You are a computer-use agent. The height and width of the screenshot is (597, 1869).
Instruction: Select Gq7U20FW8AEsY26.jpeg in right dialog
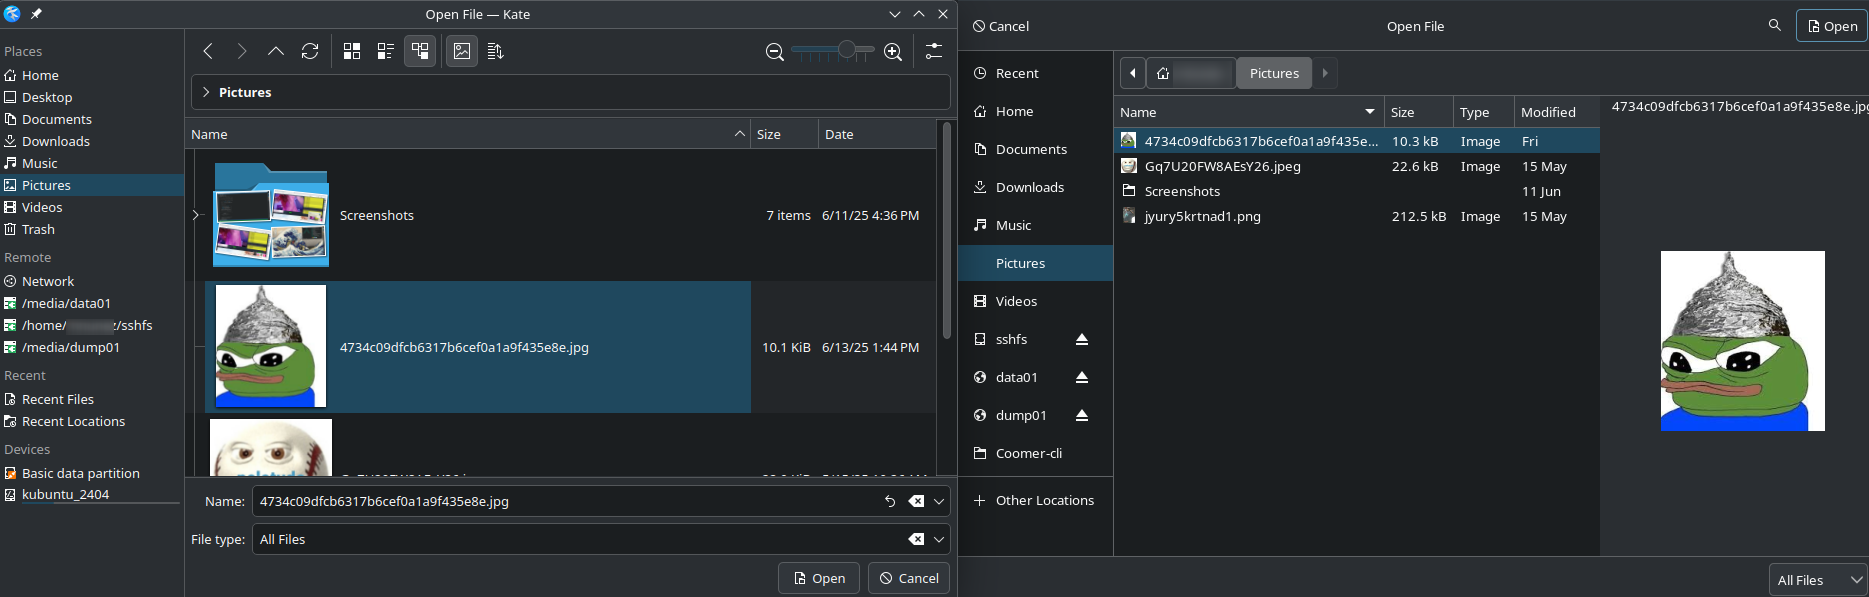pyautogui.click(x=1357, y=166)
